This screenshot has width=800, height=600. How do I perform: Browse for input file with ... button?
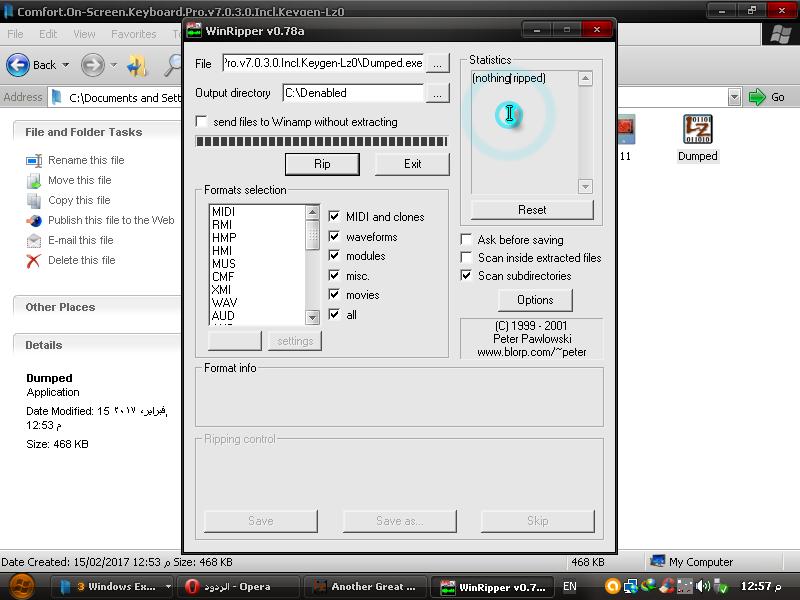coord(437,63)
